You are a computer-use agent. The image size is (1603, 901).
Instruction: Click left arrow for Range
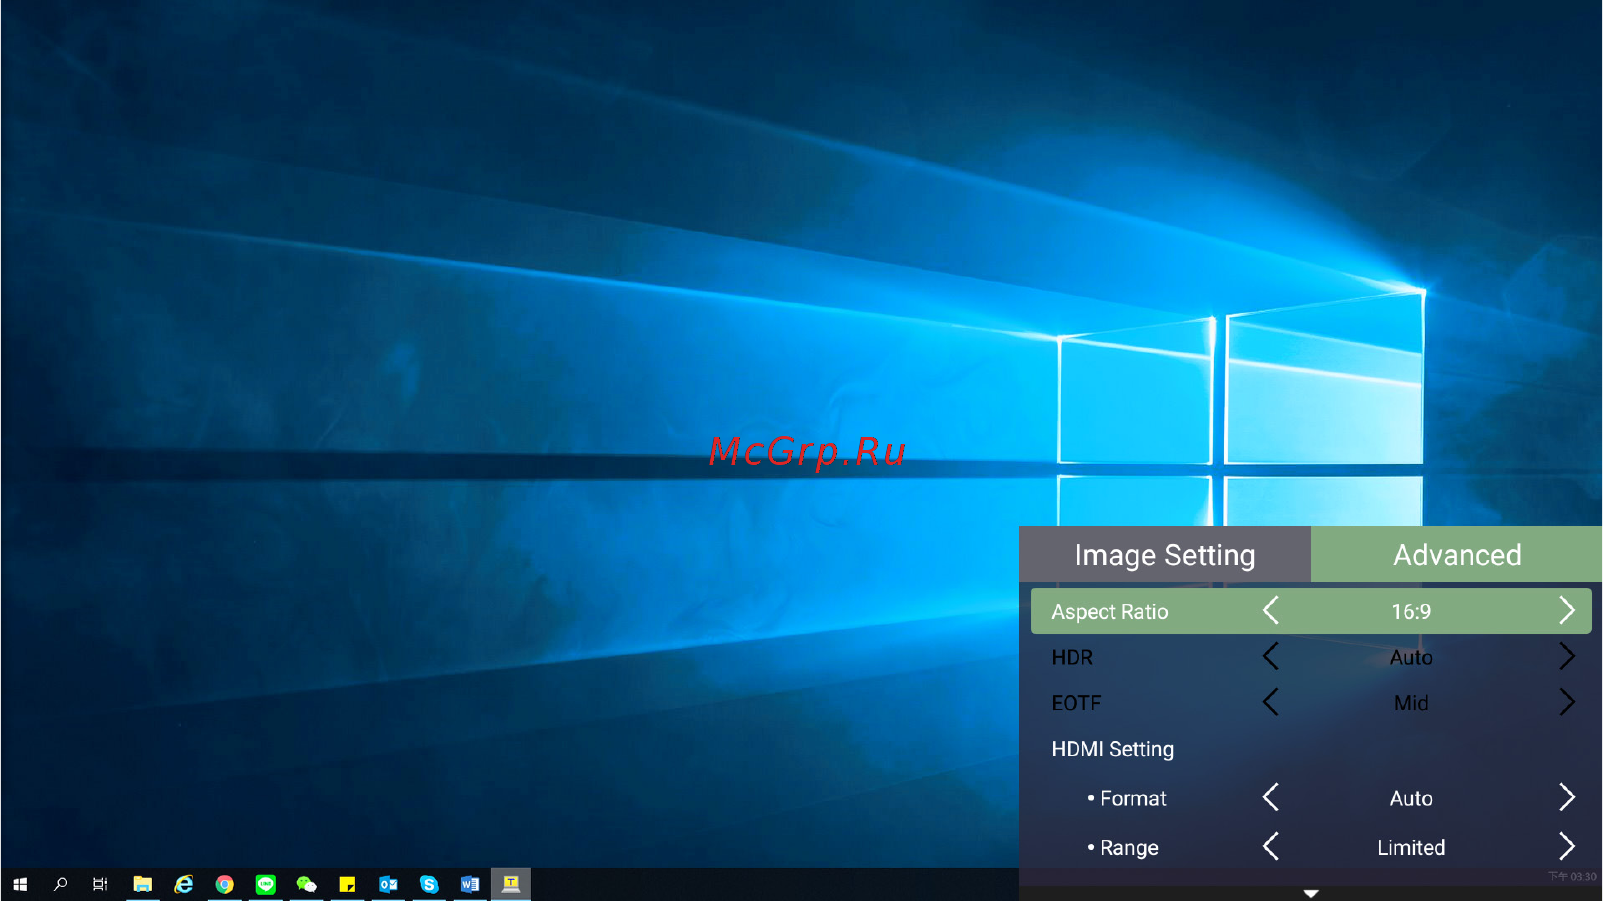point(1271,847)
